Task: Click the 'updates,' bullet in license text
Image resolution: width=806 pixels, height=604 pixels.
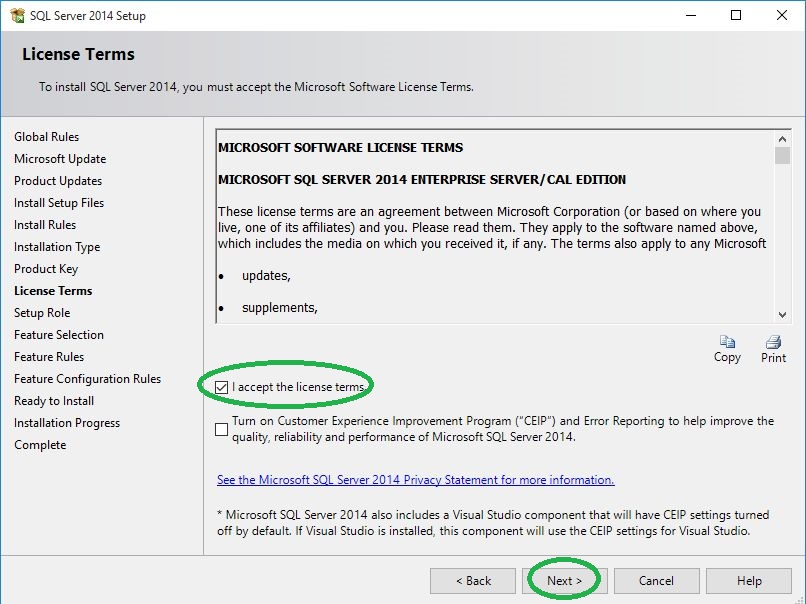Action: click(266, 276)
